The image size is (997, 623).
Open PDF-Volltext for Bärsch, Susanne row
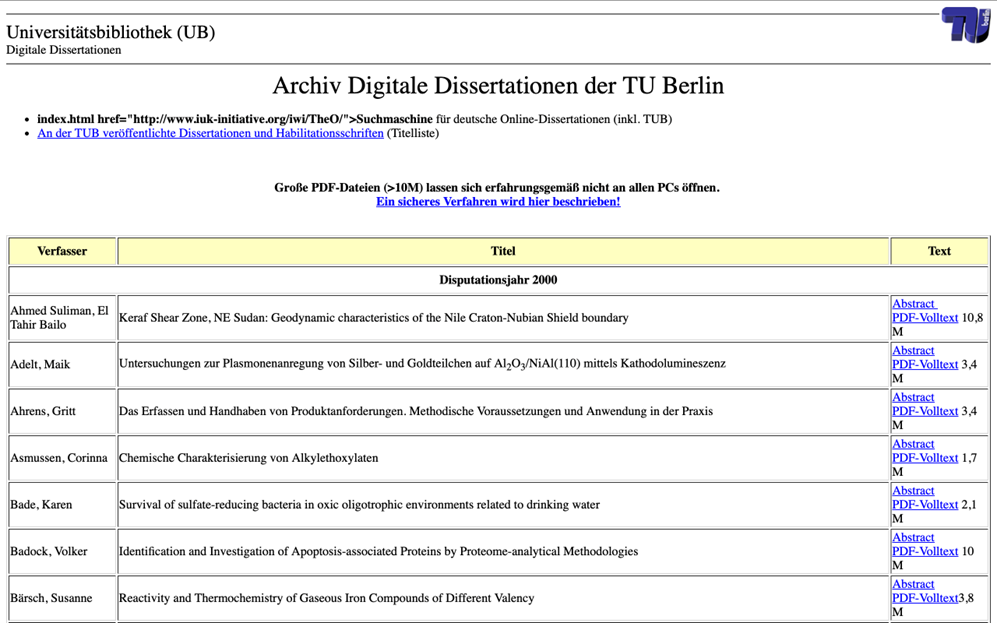pyautogui.click(x=925, y=598)
